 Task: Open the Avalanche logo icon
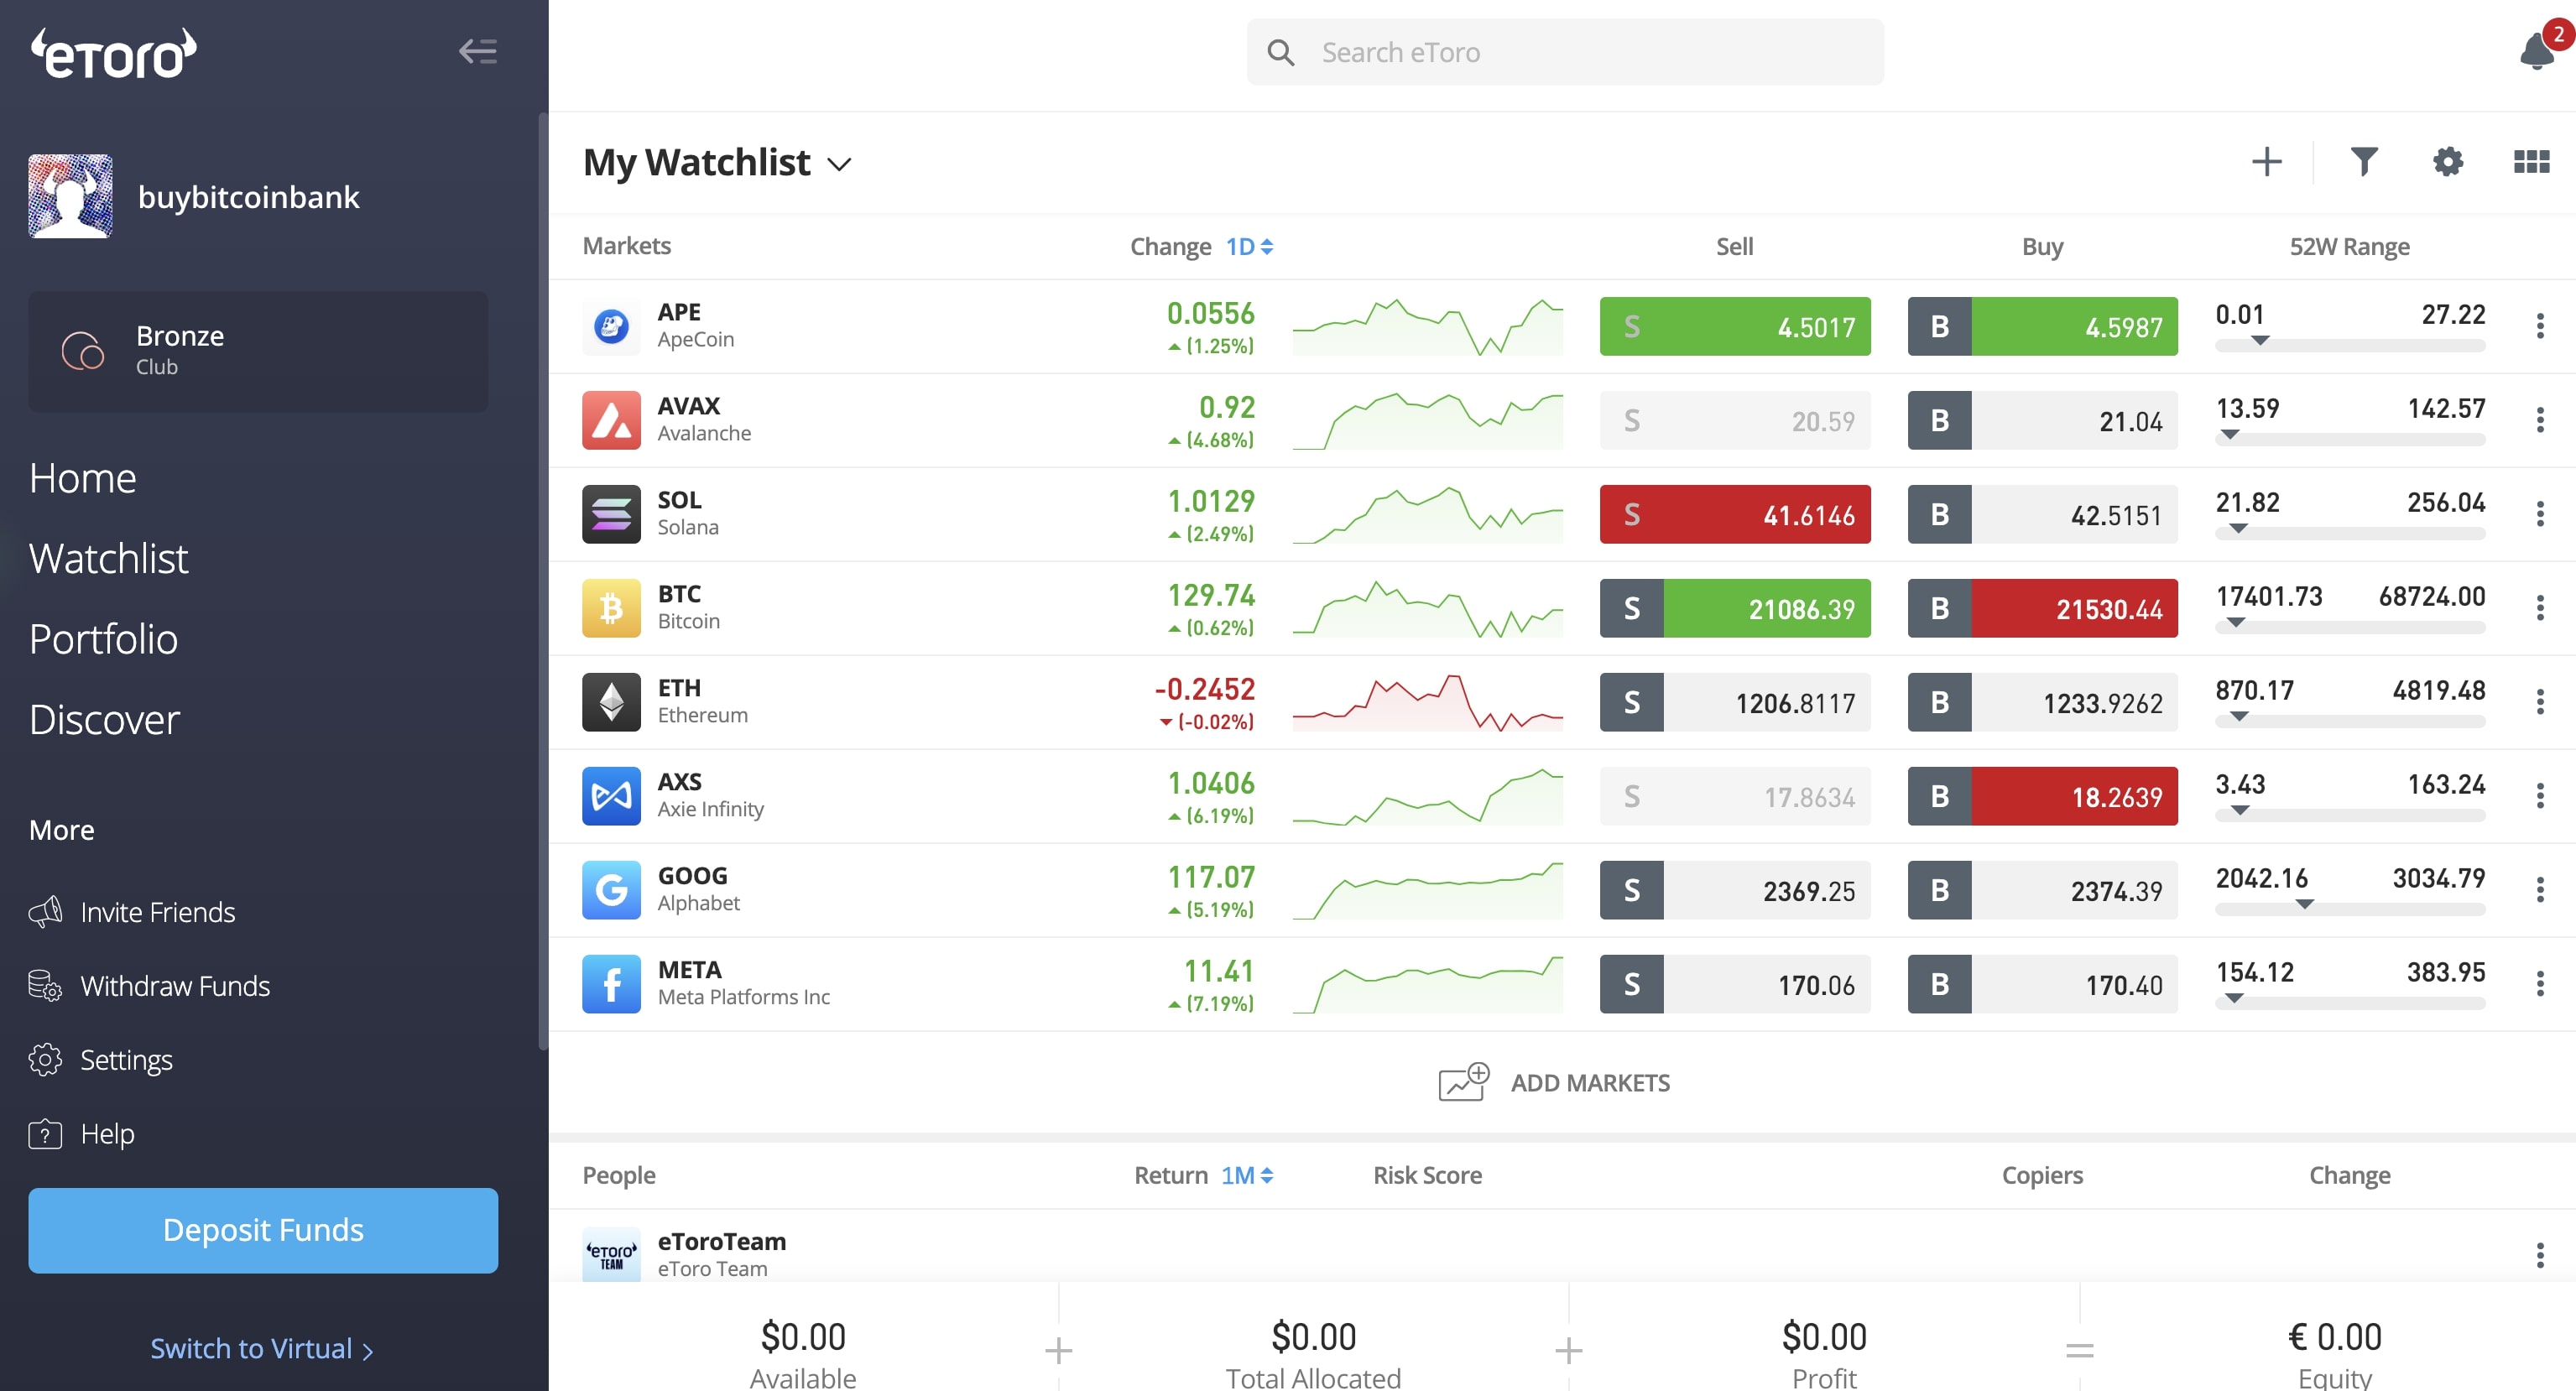[x=611, y=420]
